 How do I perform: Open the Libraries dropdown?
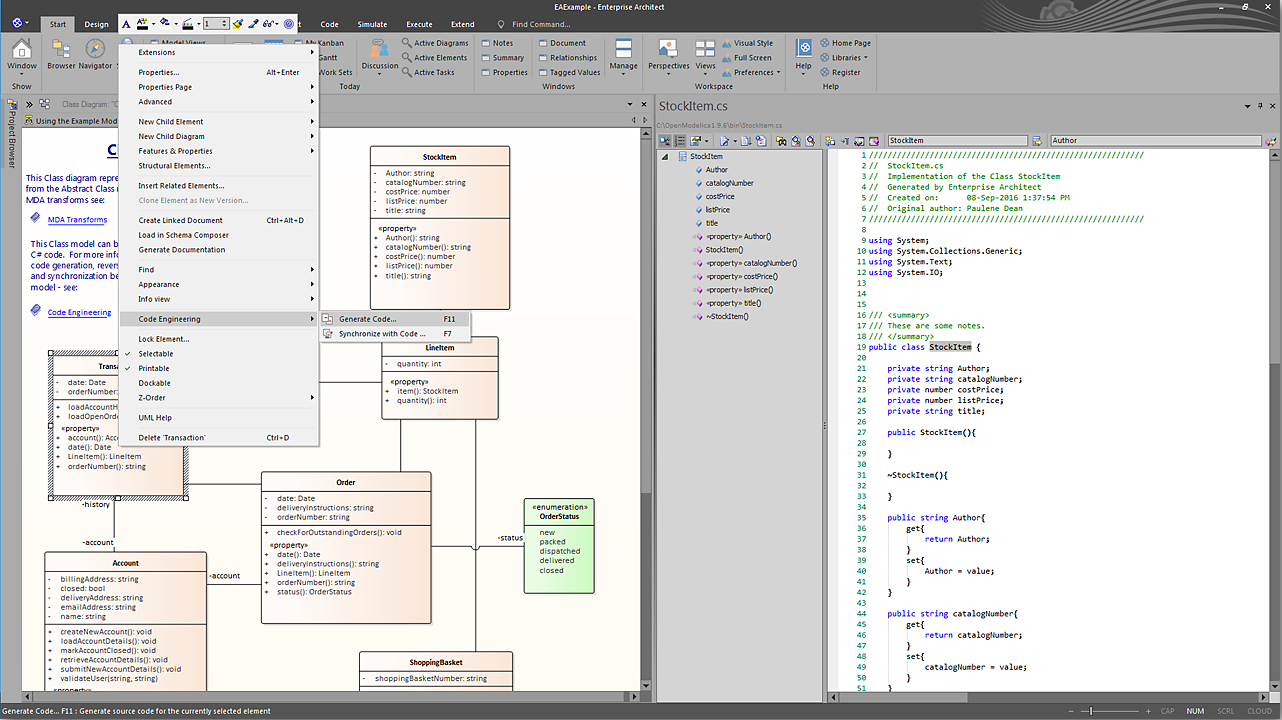(x=844, y=58)
